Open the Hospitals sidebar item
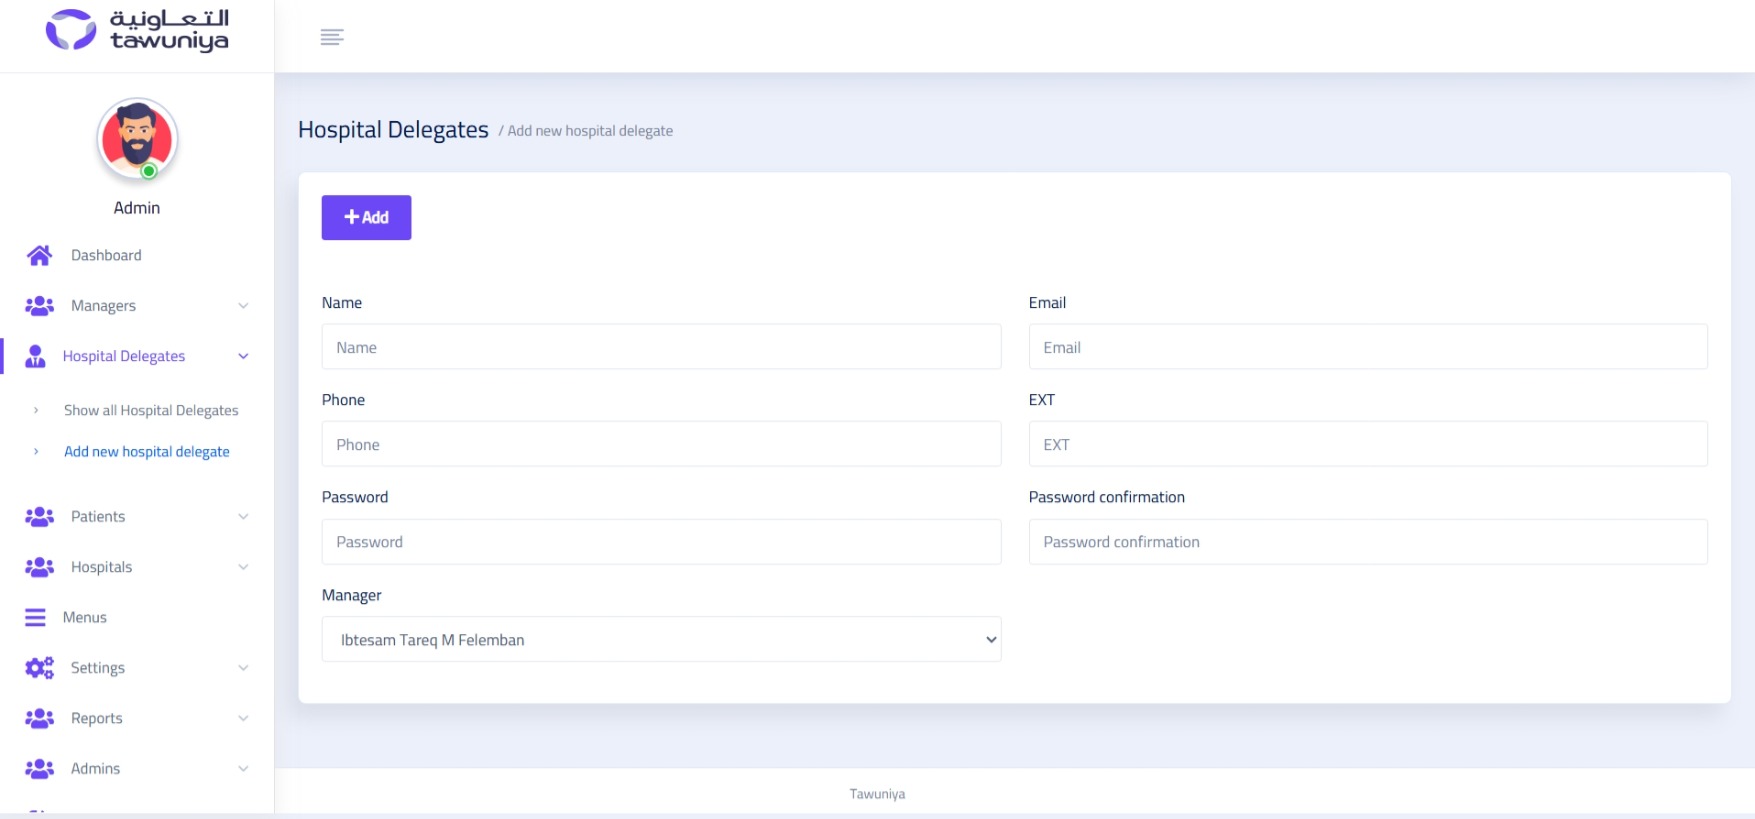1755x819 pixels. (101, 567)
